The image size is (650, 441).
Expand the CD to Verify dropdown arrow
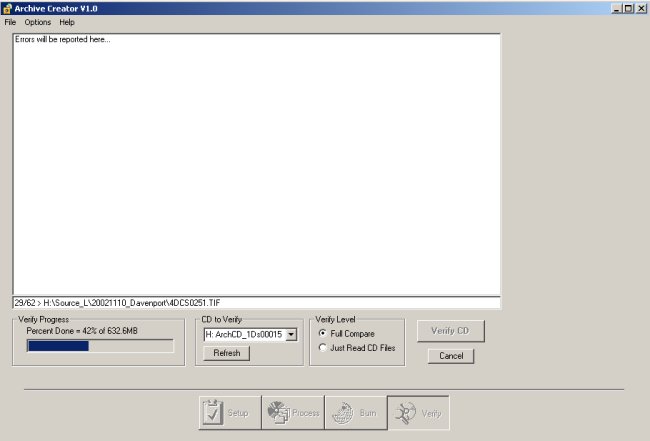pyautogui.click(x=291, y=334)
